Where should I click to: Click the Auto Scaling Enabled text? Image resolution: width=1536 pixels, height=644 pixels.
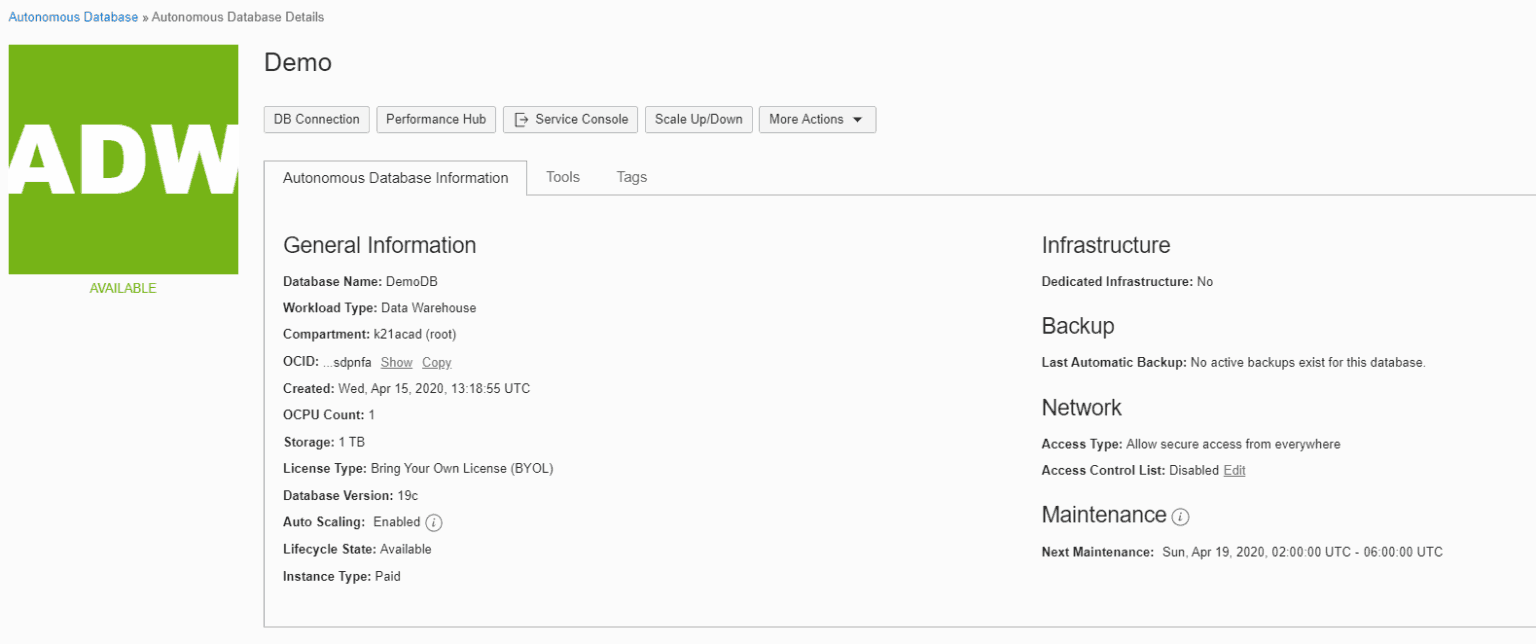397,522
